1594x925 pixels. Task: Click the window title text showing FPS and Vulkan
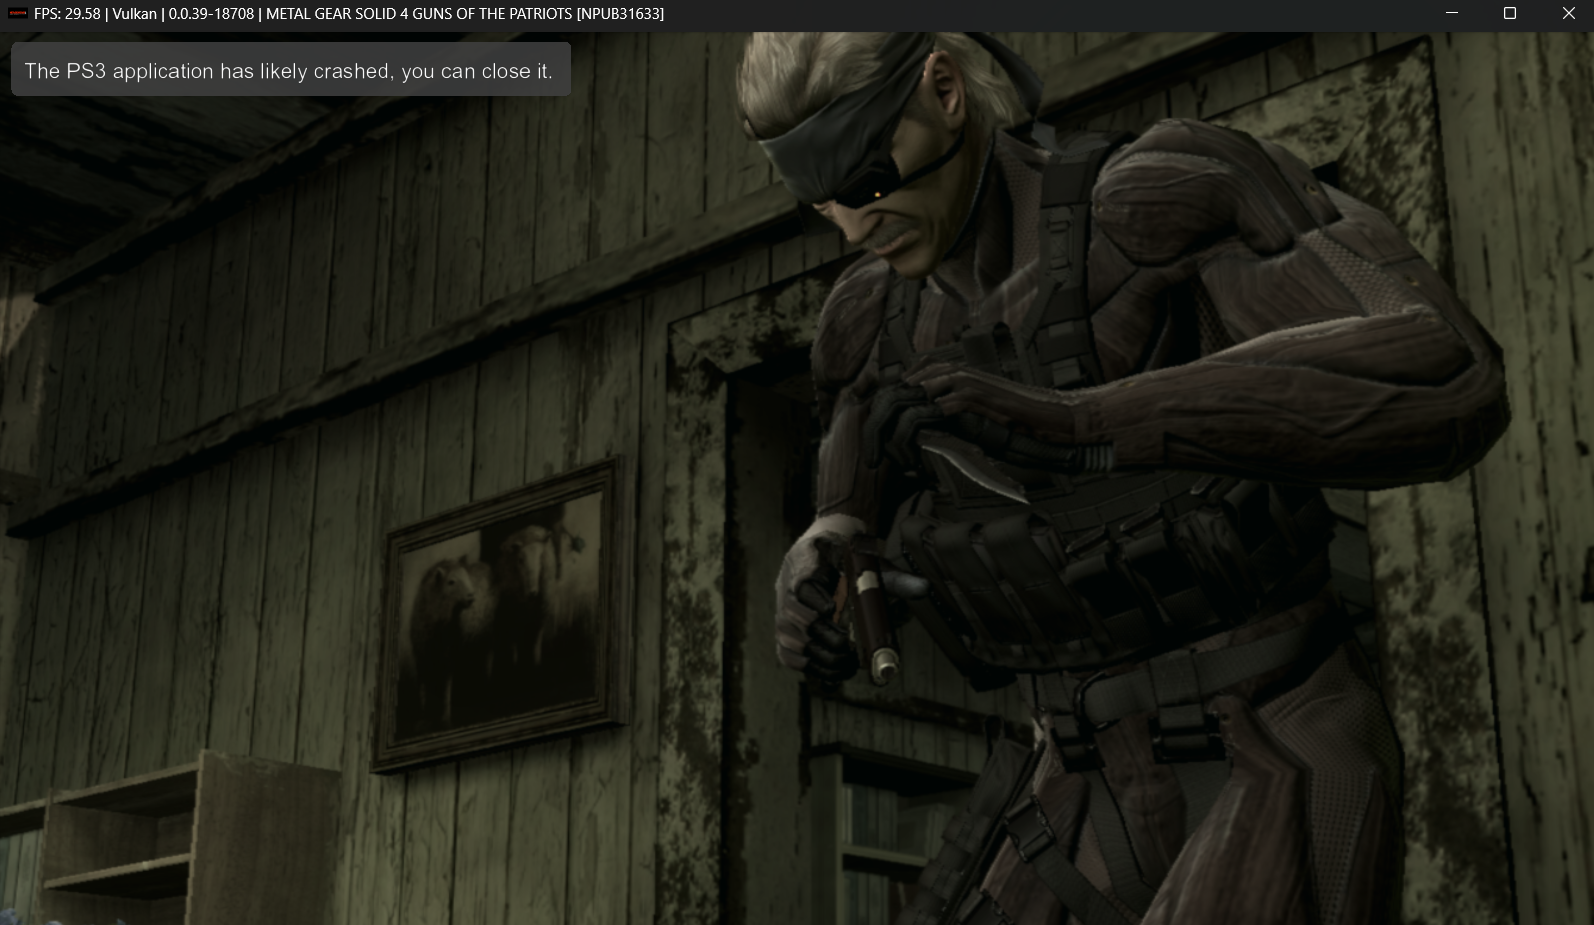tap(349, 14)
